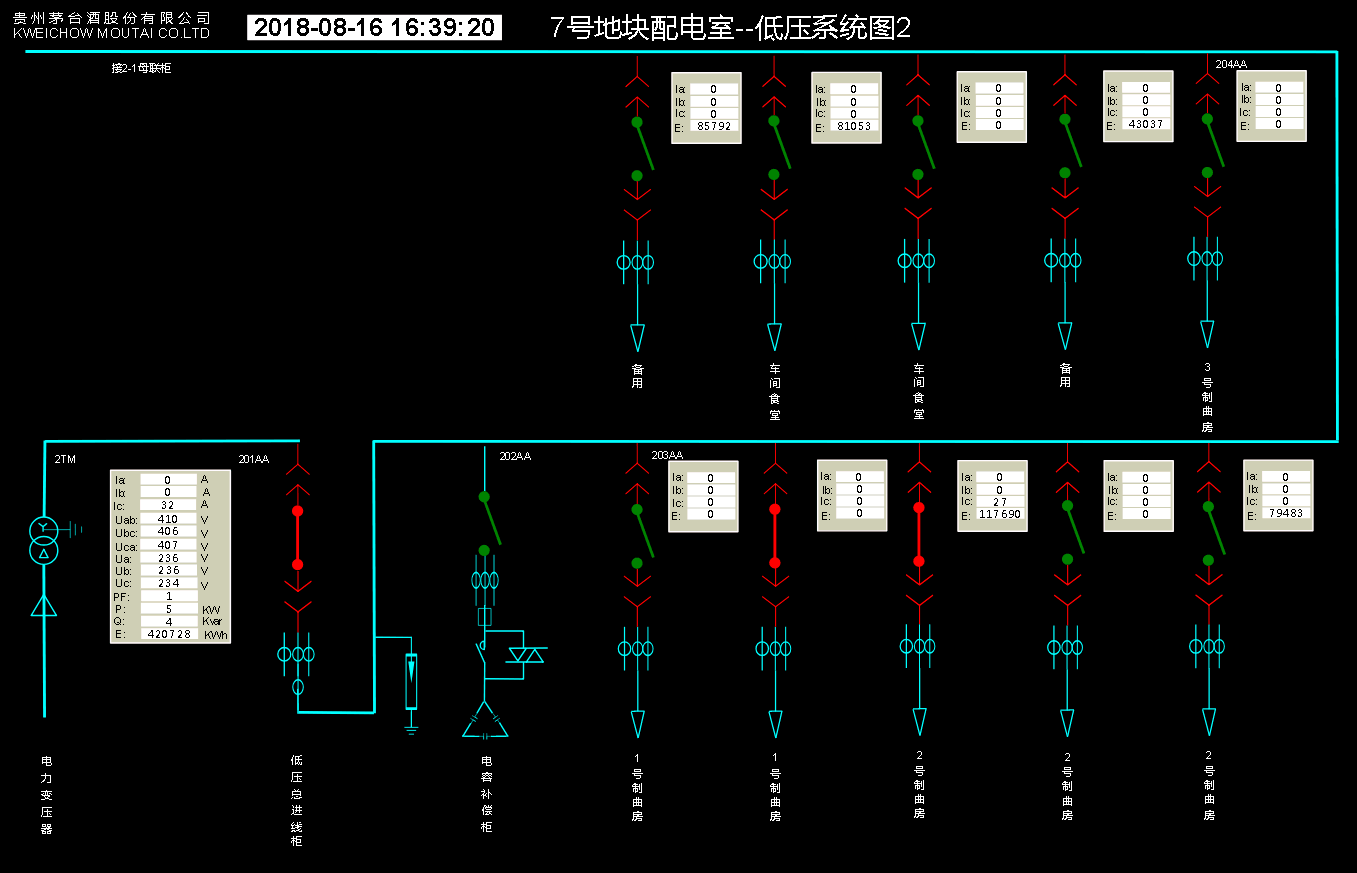Select the open breaker beside the E 79483 panel
This screenshot has height=873, width=1357.
[x=1214, y=533]
